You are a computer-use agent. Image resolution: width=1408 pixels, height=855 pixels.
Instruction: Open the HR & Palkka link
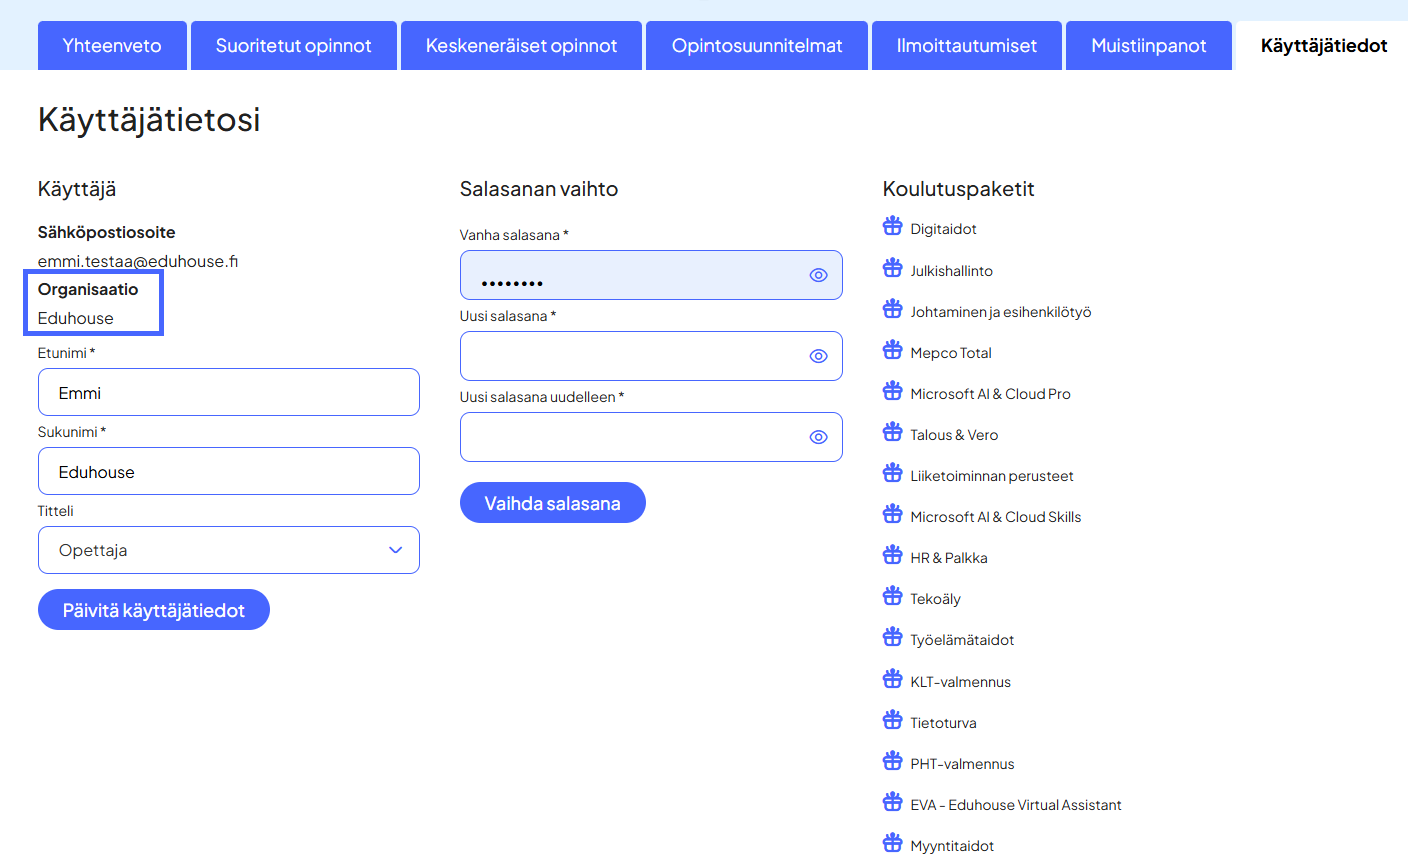pyautogui.click(x=949, y=558)
